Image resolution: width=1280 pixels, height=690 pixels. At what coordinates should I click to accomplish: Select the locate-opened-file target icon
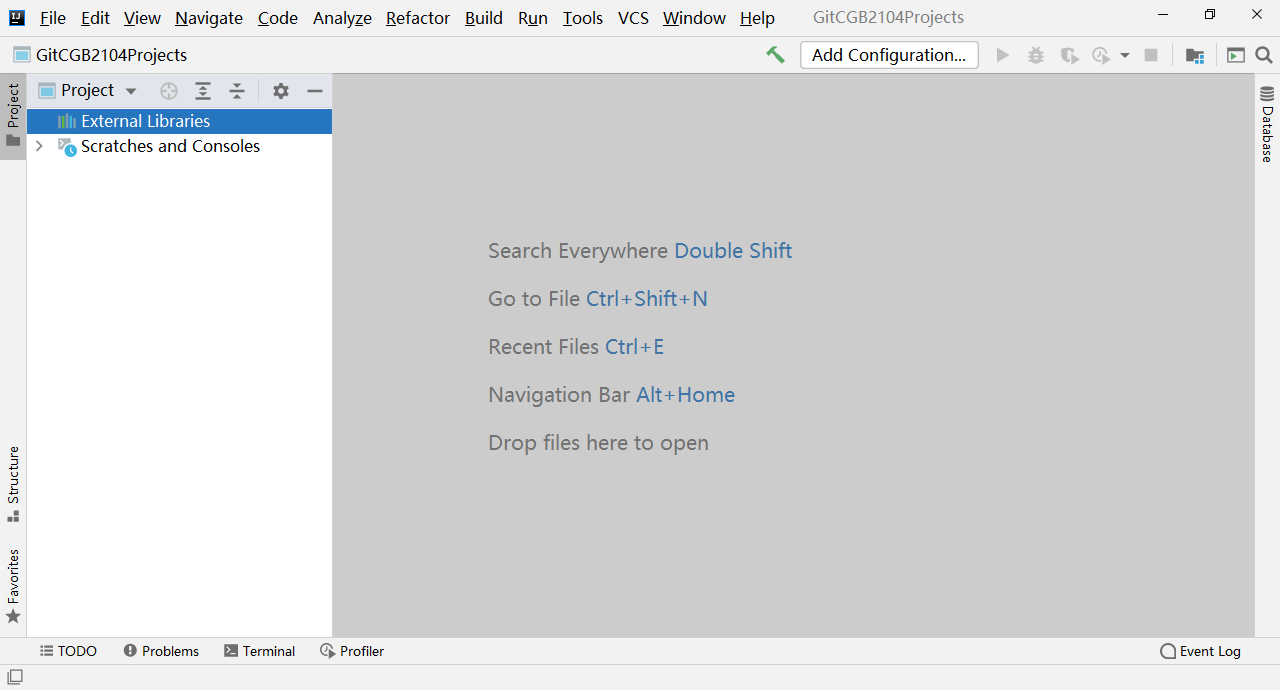pyautogui.click(x=169, y=91)
